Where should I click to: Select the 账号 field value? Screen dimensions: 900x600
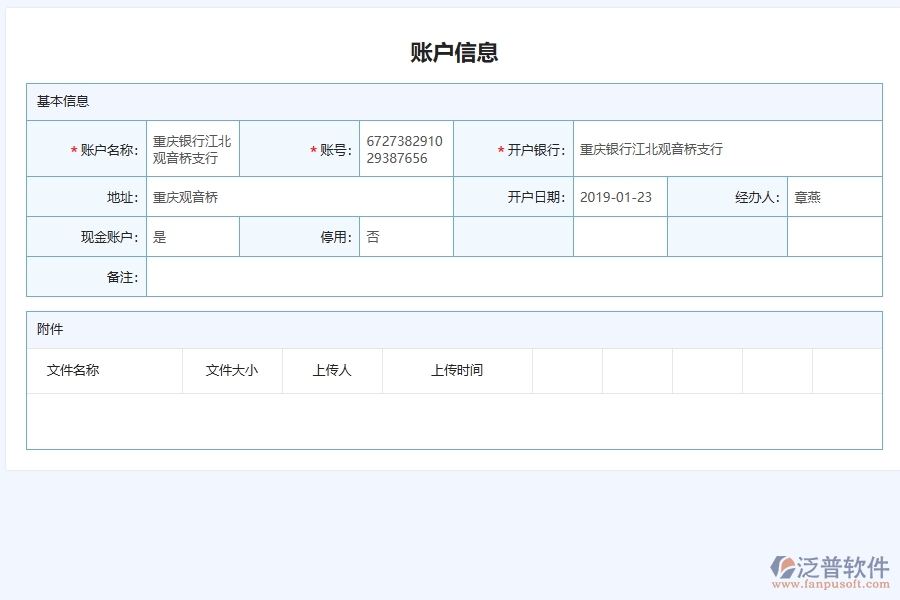[405, 149]
